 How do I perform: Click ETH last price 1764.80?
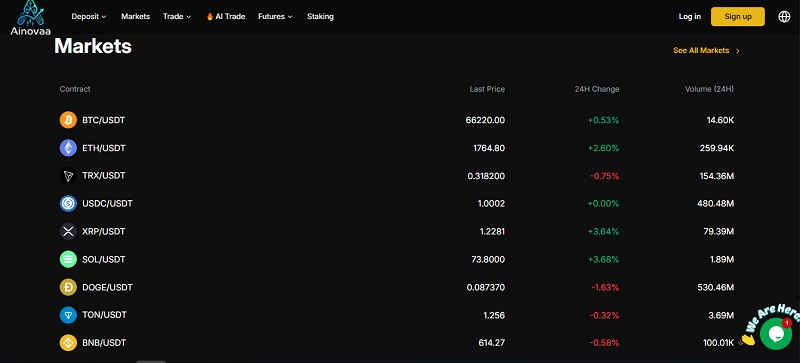coord(489,148)
